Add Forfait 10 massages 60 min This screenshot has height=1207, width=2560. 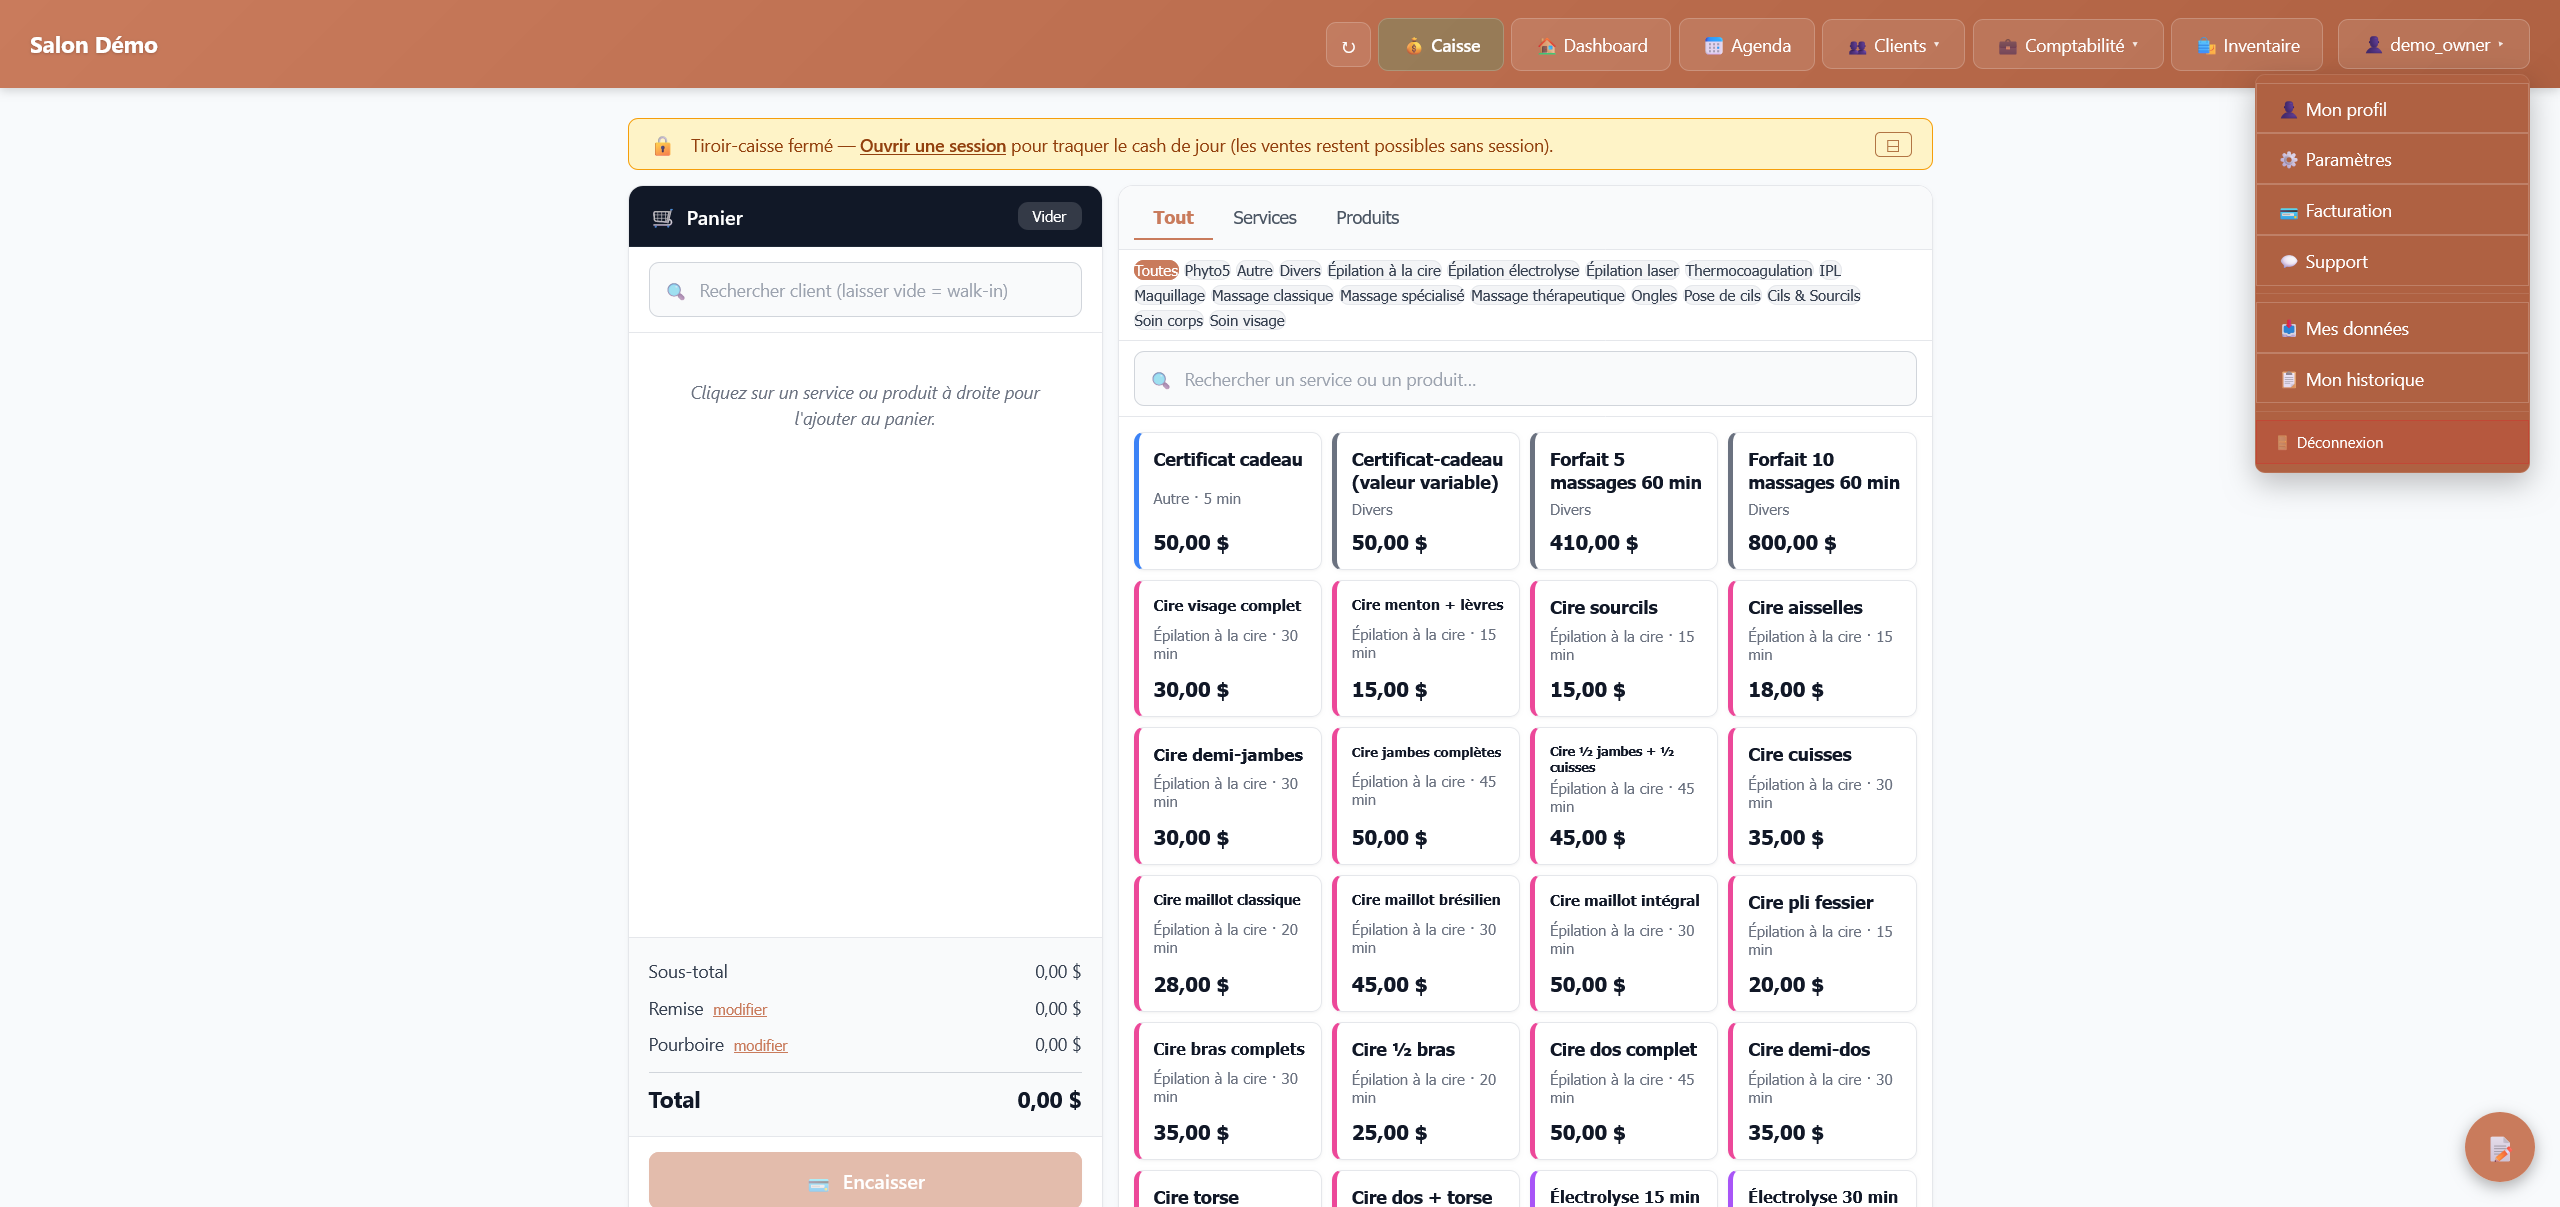click(x=1822, y=501)
